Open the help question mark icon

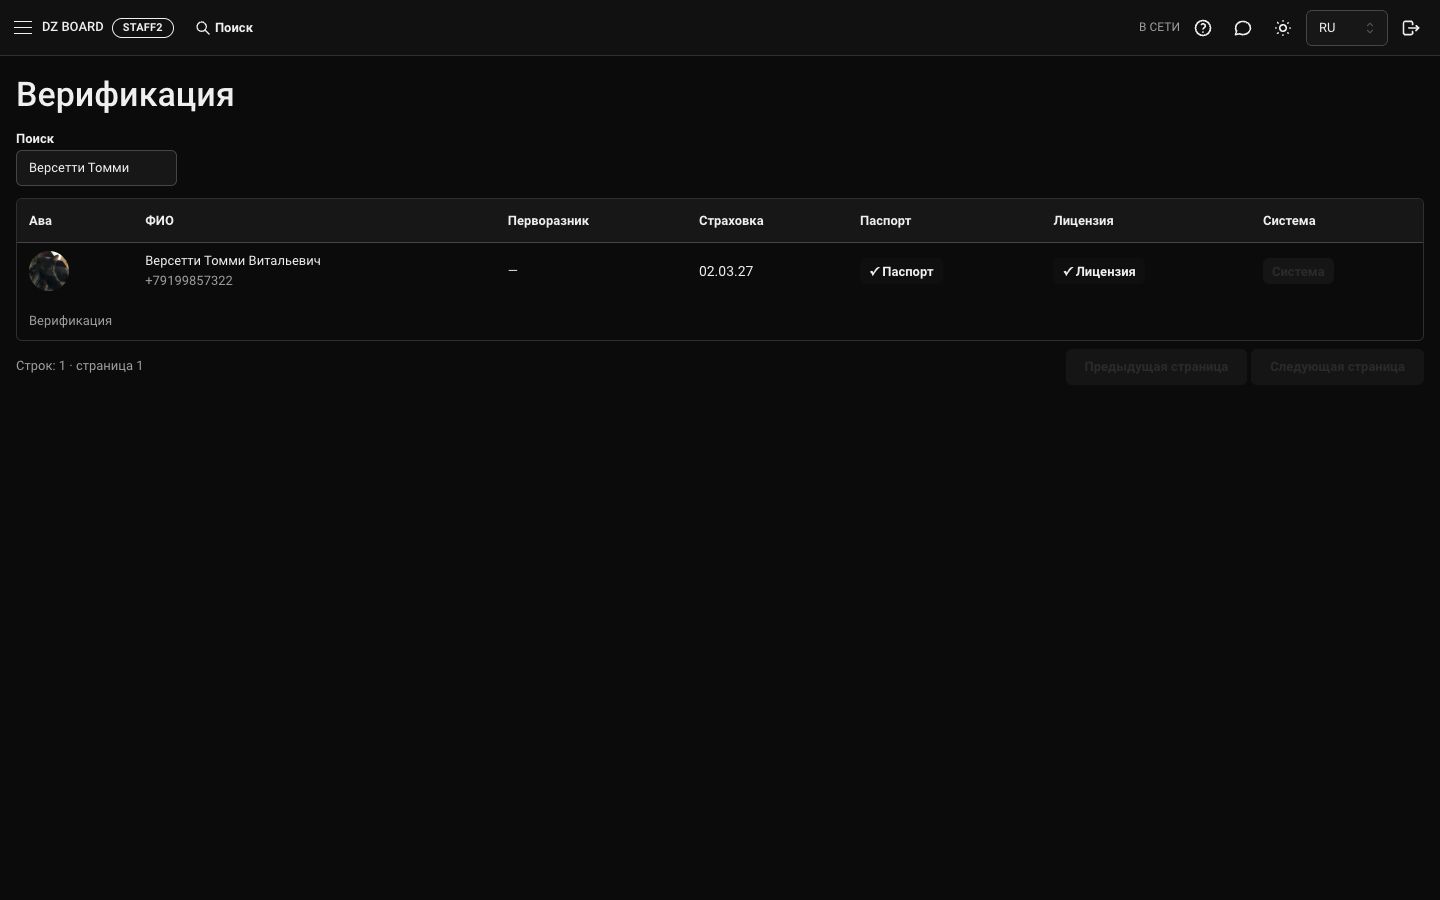coord(1203,28)
